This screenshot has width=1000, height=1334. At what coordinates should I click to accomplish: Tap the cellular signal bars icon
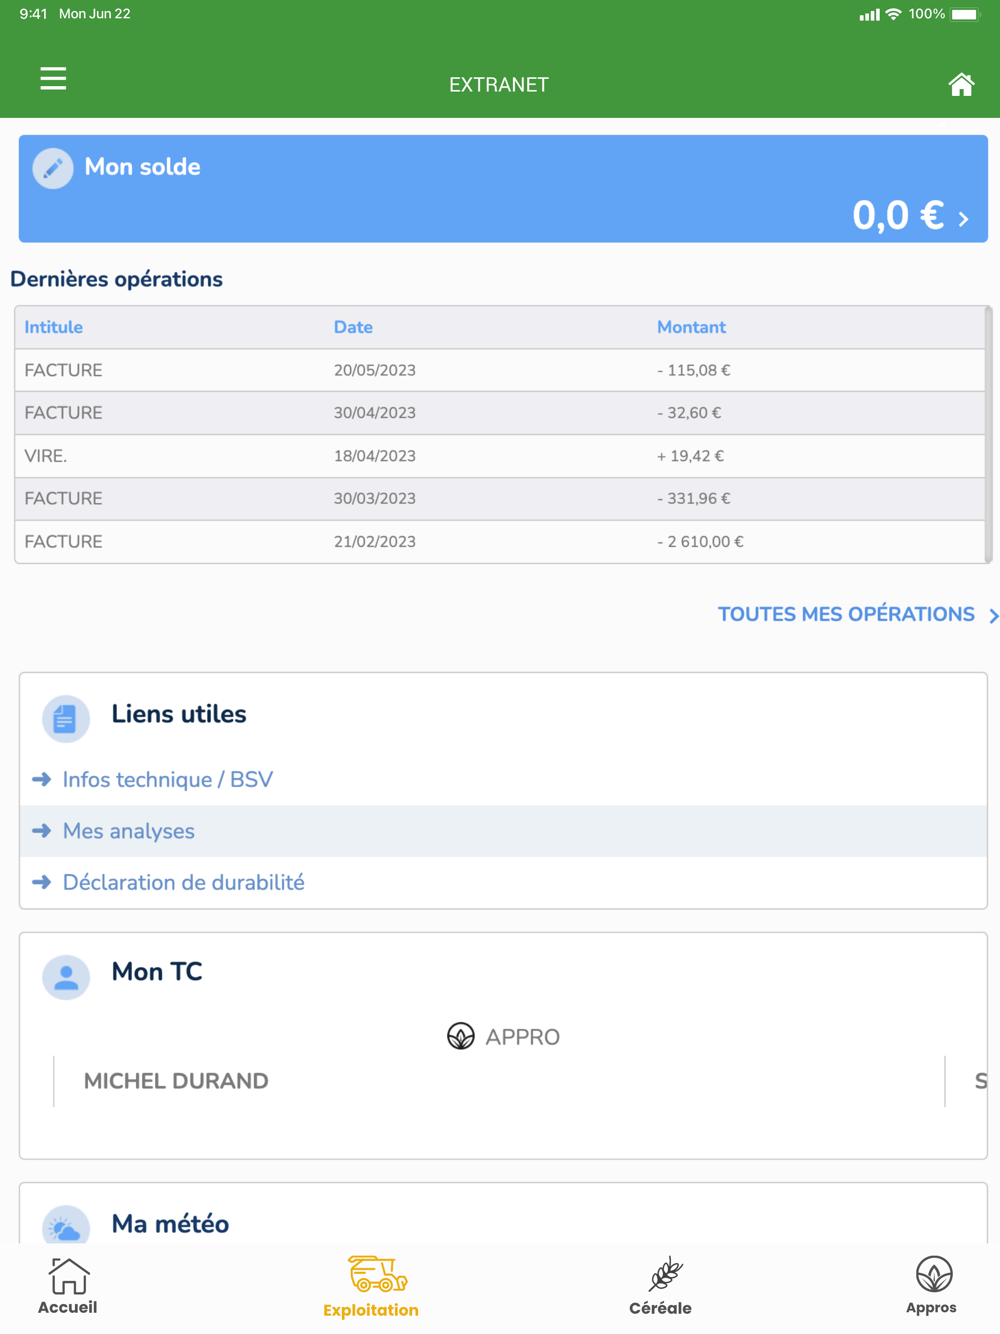click(870, 15)
